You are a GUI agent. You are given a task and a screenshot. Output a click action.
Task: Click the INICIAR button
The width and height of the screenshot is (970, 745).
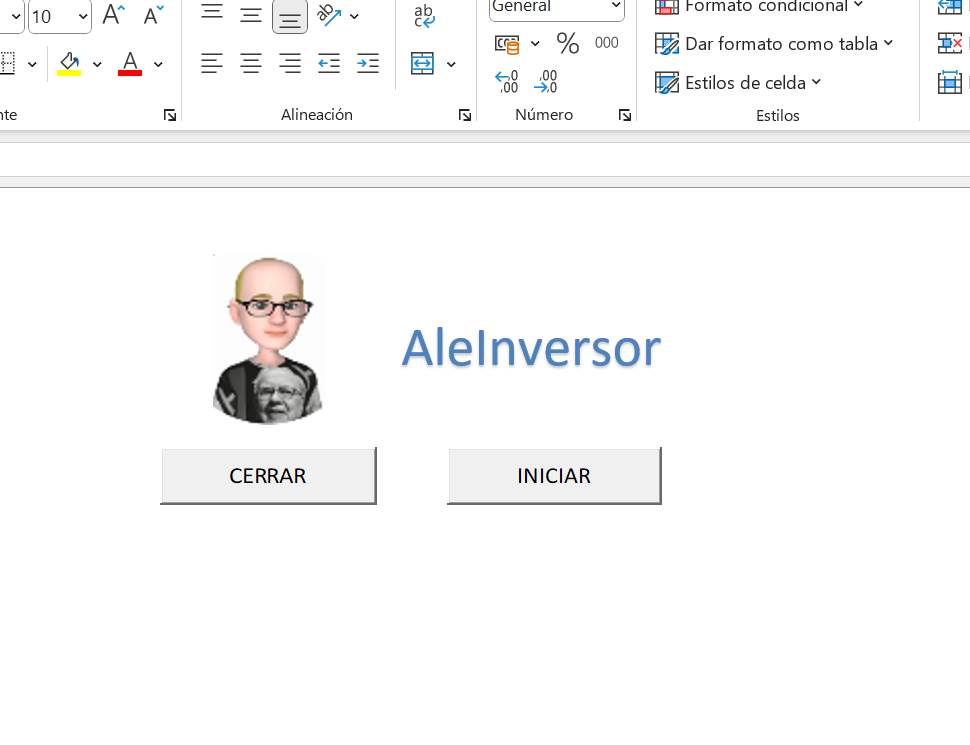click(554, 476)
